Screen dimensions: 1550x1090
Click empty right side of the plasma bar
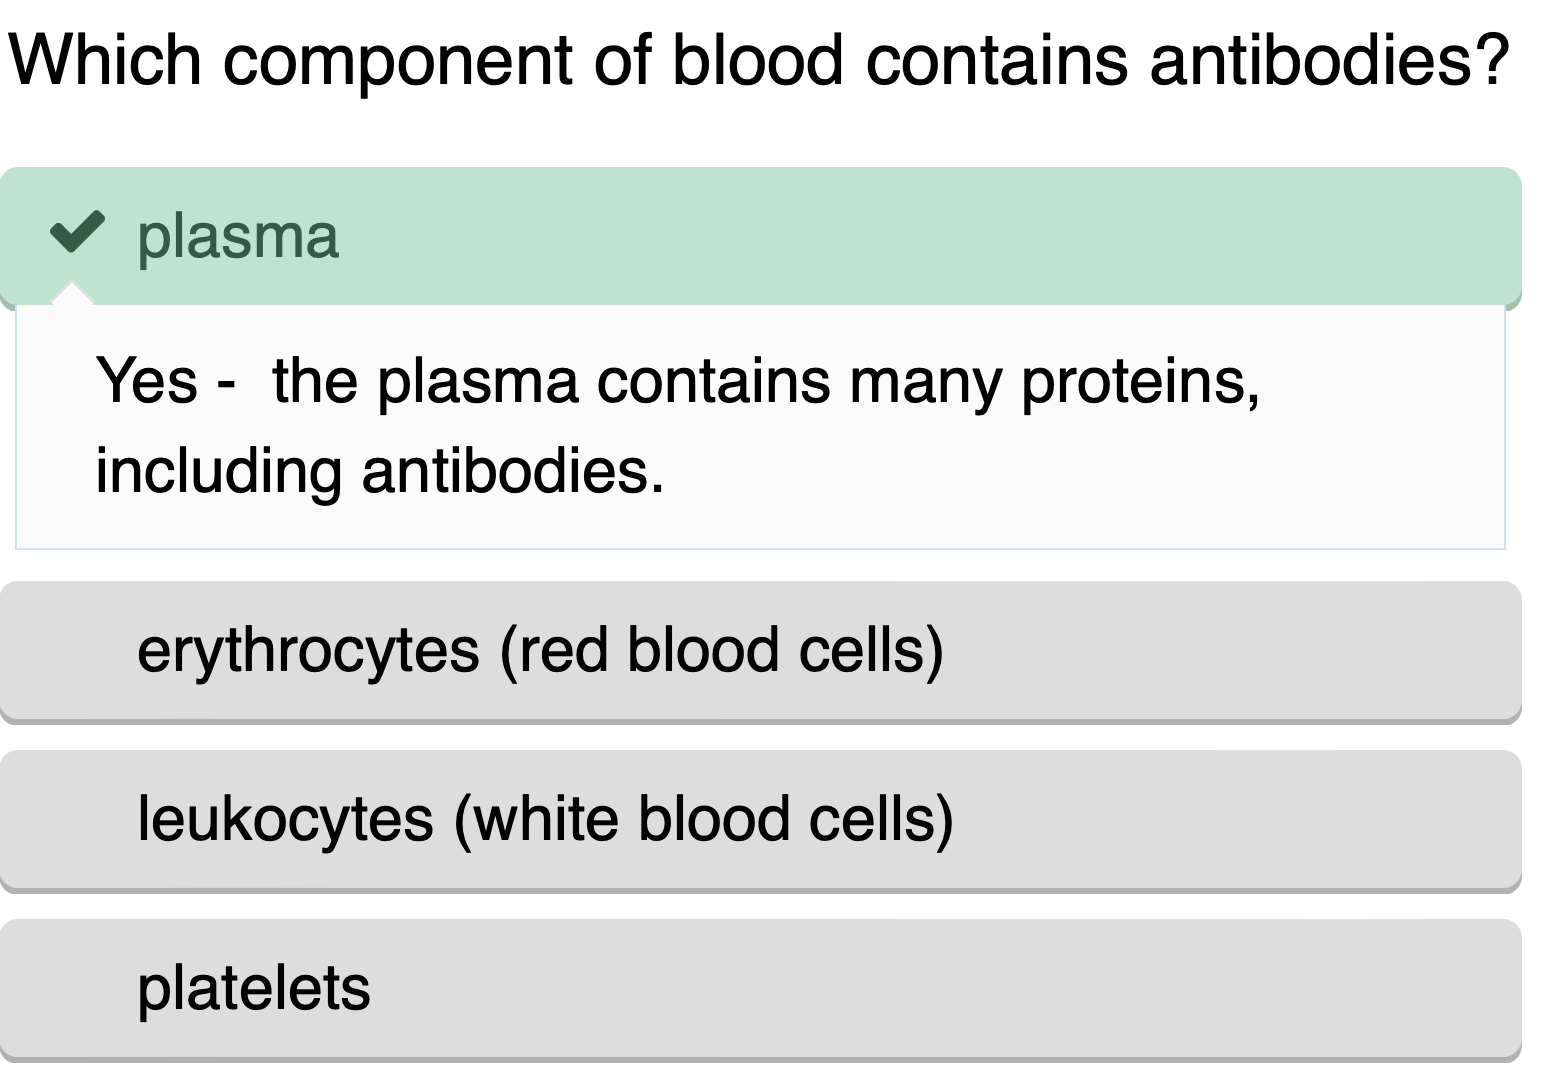1200,236
